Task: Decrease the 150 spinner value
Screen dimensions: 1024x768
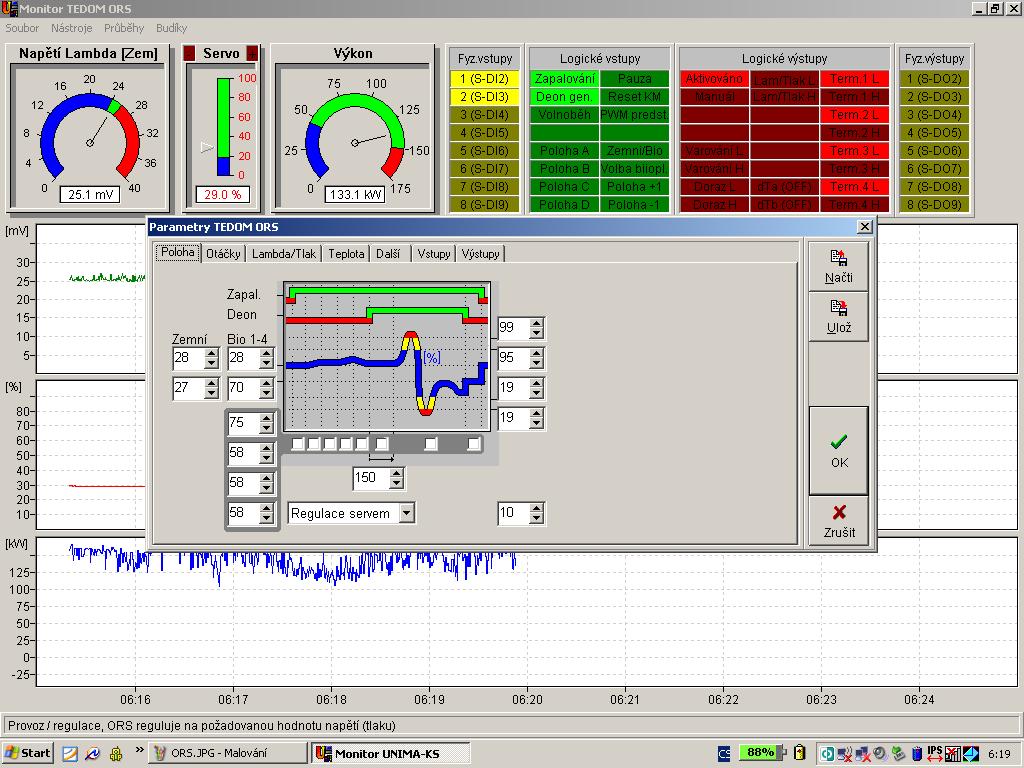Action: (397, 483)
